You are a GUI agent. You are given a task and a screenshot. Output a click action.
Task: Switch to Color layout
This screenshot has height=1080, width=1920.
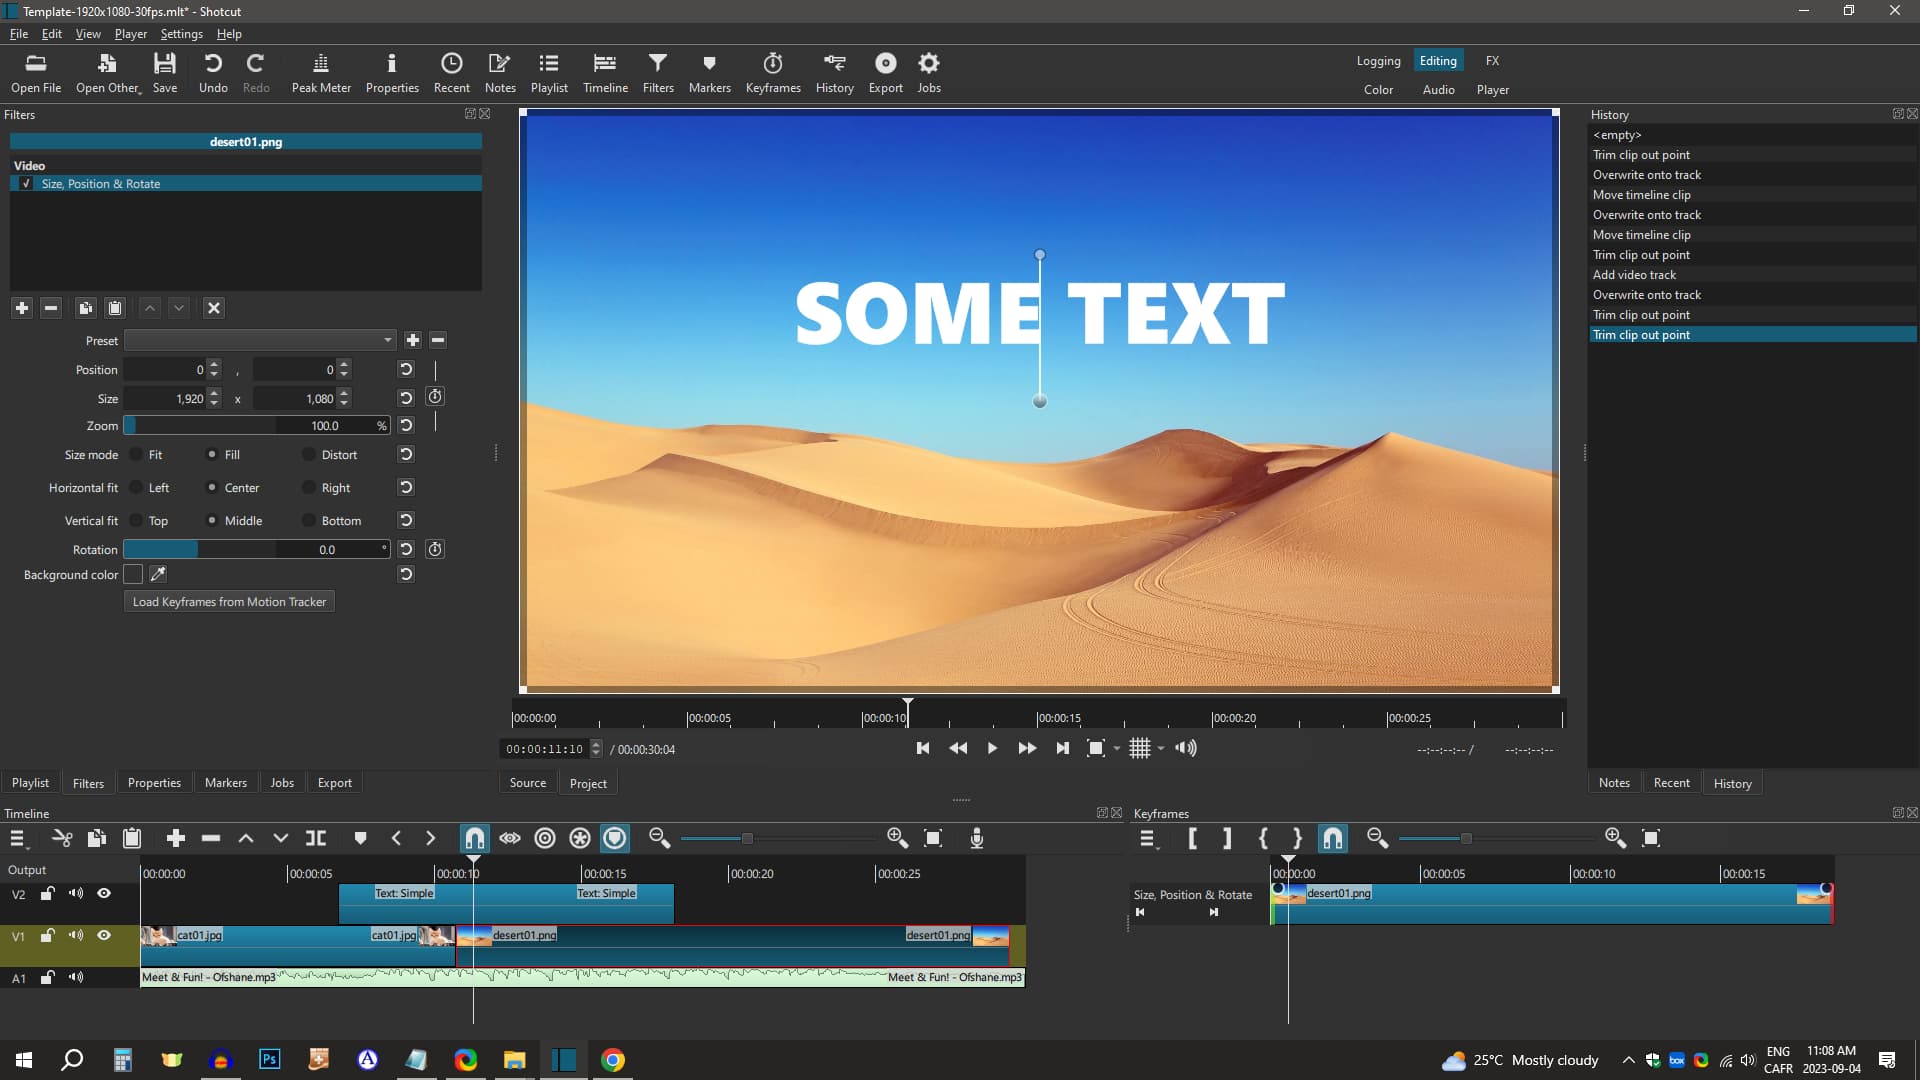coord(1378,90)
